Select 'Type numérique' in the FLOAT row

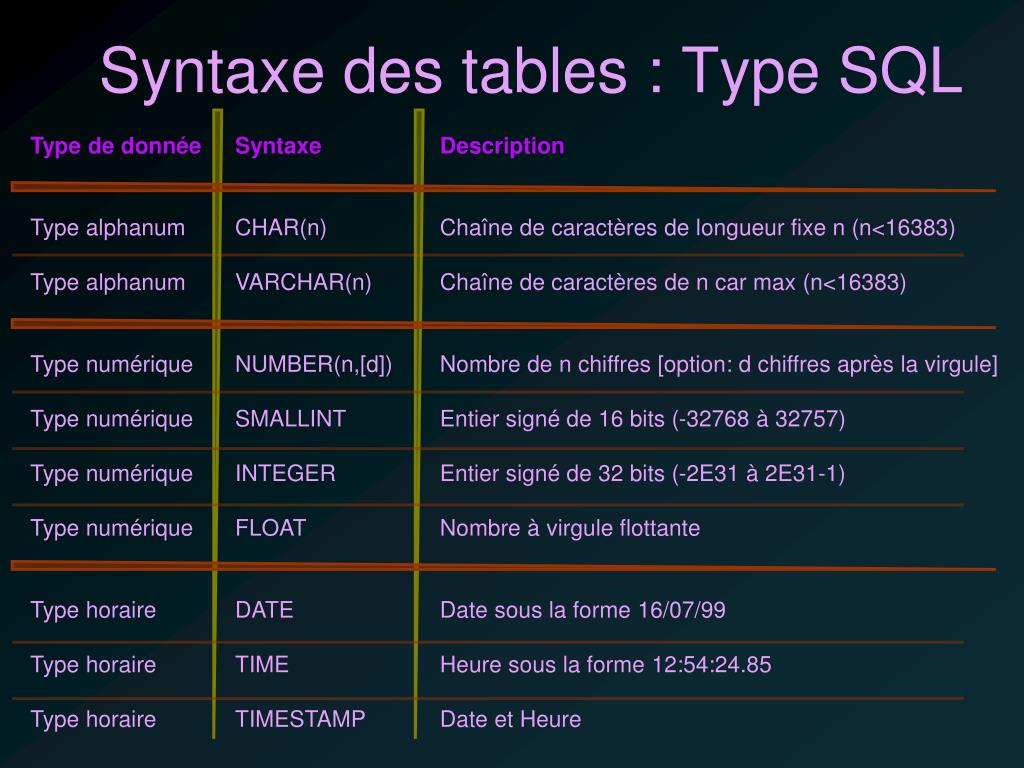pos(112,529)
